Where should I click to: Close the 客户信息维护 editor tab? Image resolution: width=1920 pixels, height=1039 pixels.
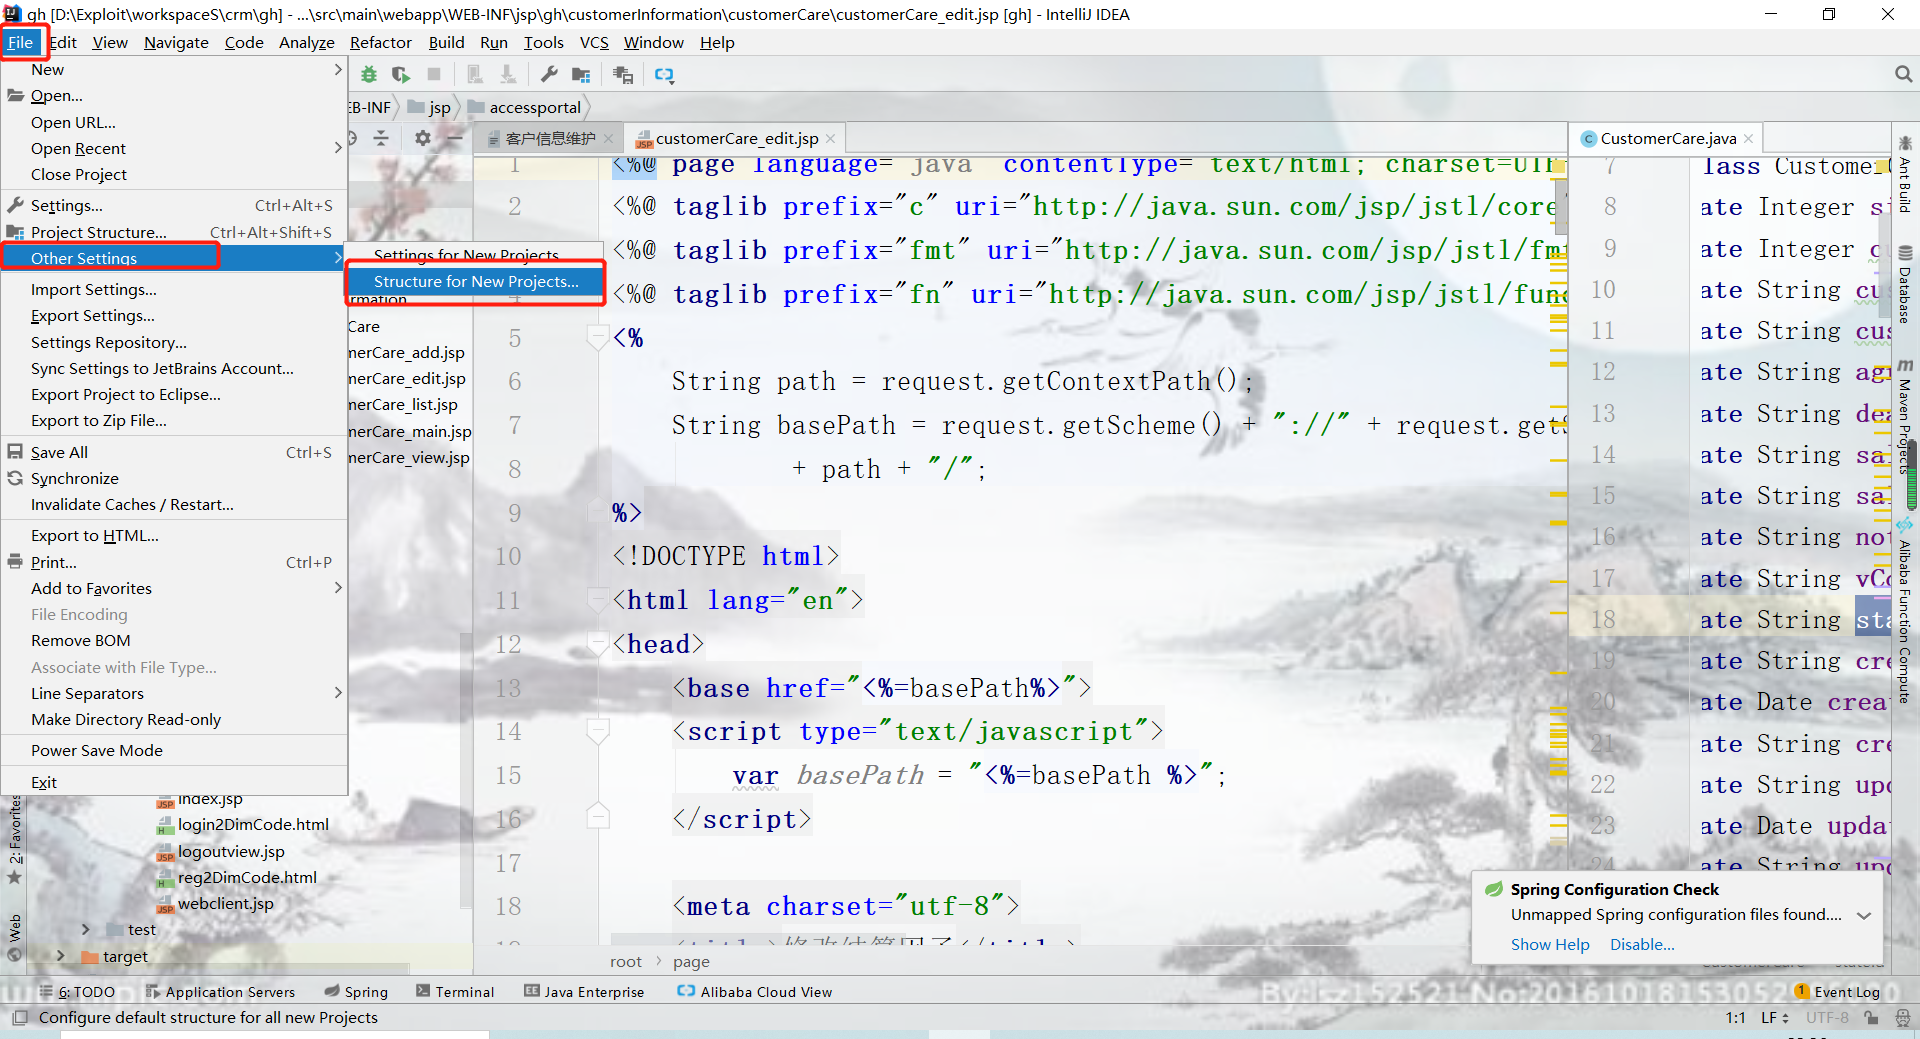(x=608, y=139)
